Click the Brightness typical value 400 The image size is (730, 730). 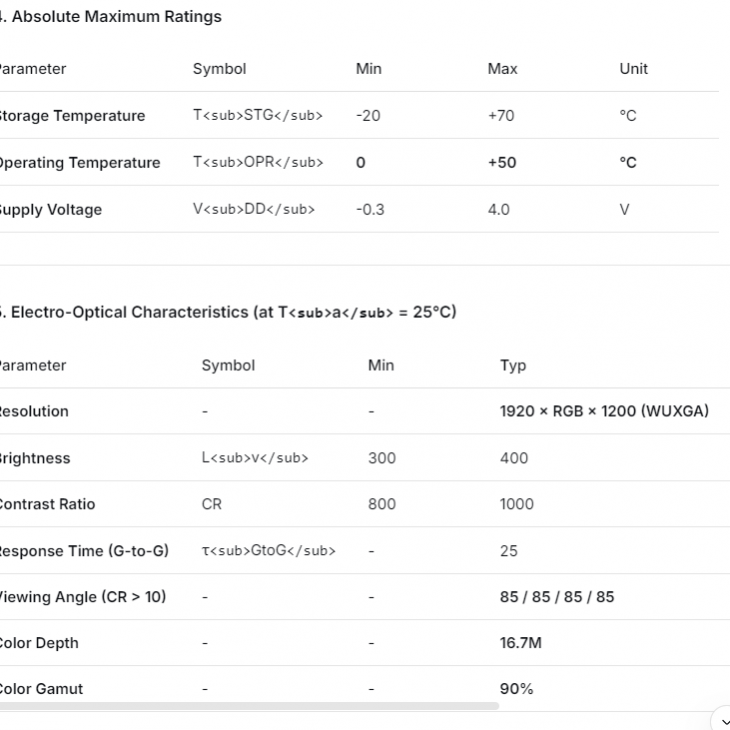514,458
